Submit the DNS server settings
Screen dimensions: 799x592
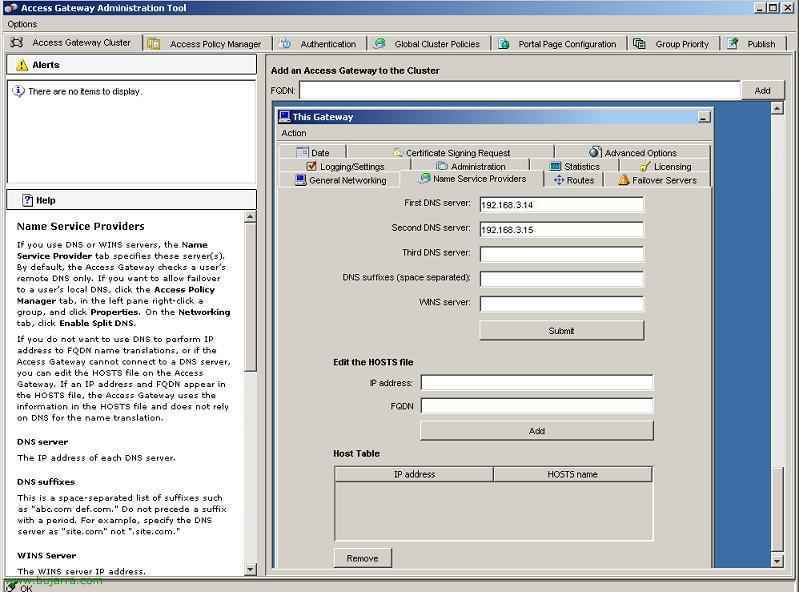coord(562,331)
